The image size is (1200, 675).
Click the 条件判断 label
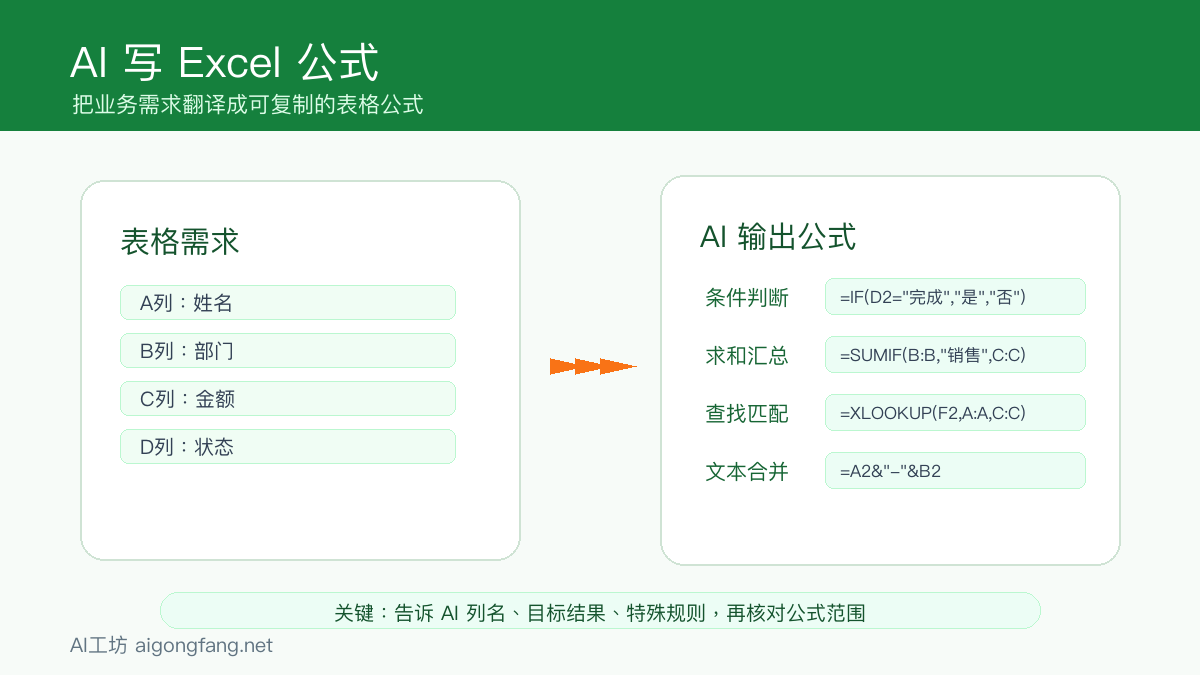pos(747,297)
